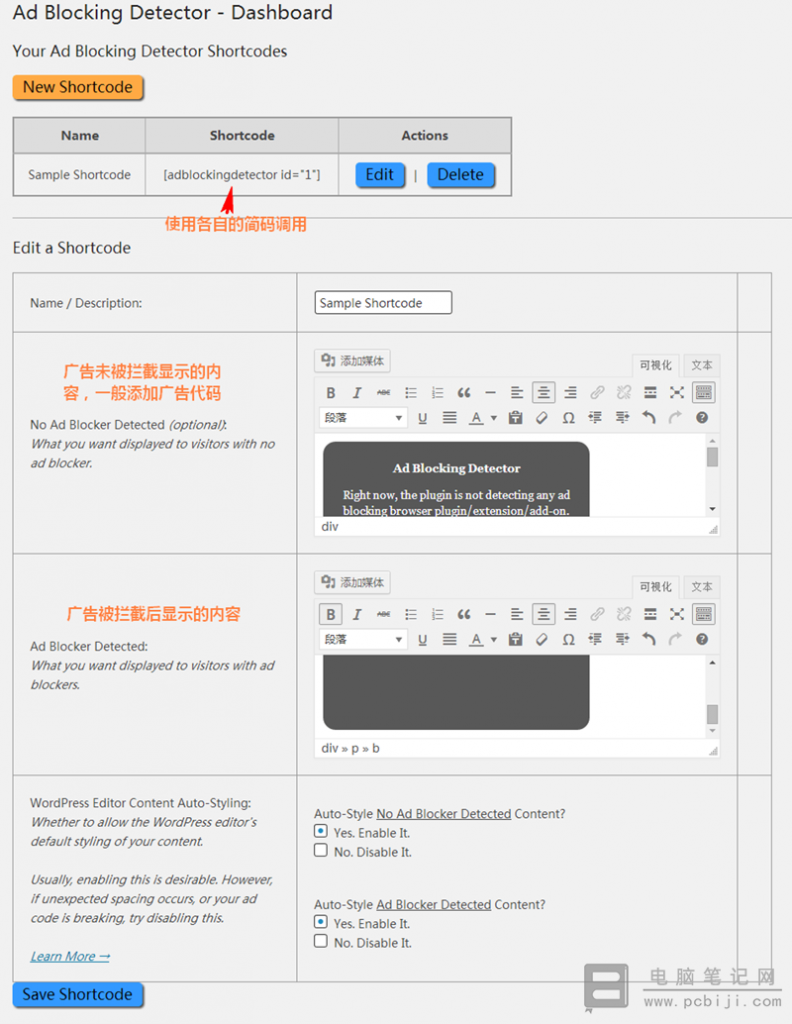This screenshot has width=792, height=1024.
Task: Open 段落 format dropdown in Ad Blocker Detected editor
Action: [363, 639]
